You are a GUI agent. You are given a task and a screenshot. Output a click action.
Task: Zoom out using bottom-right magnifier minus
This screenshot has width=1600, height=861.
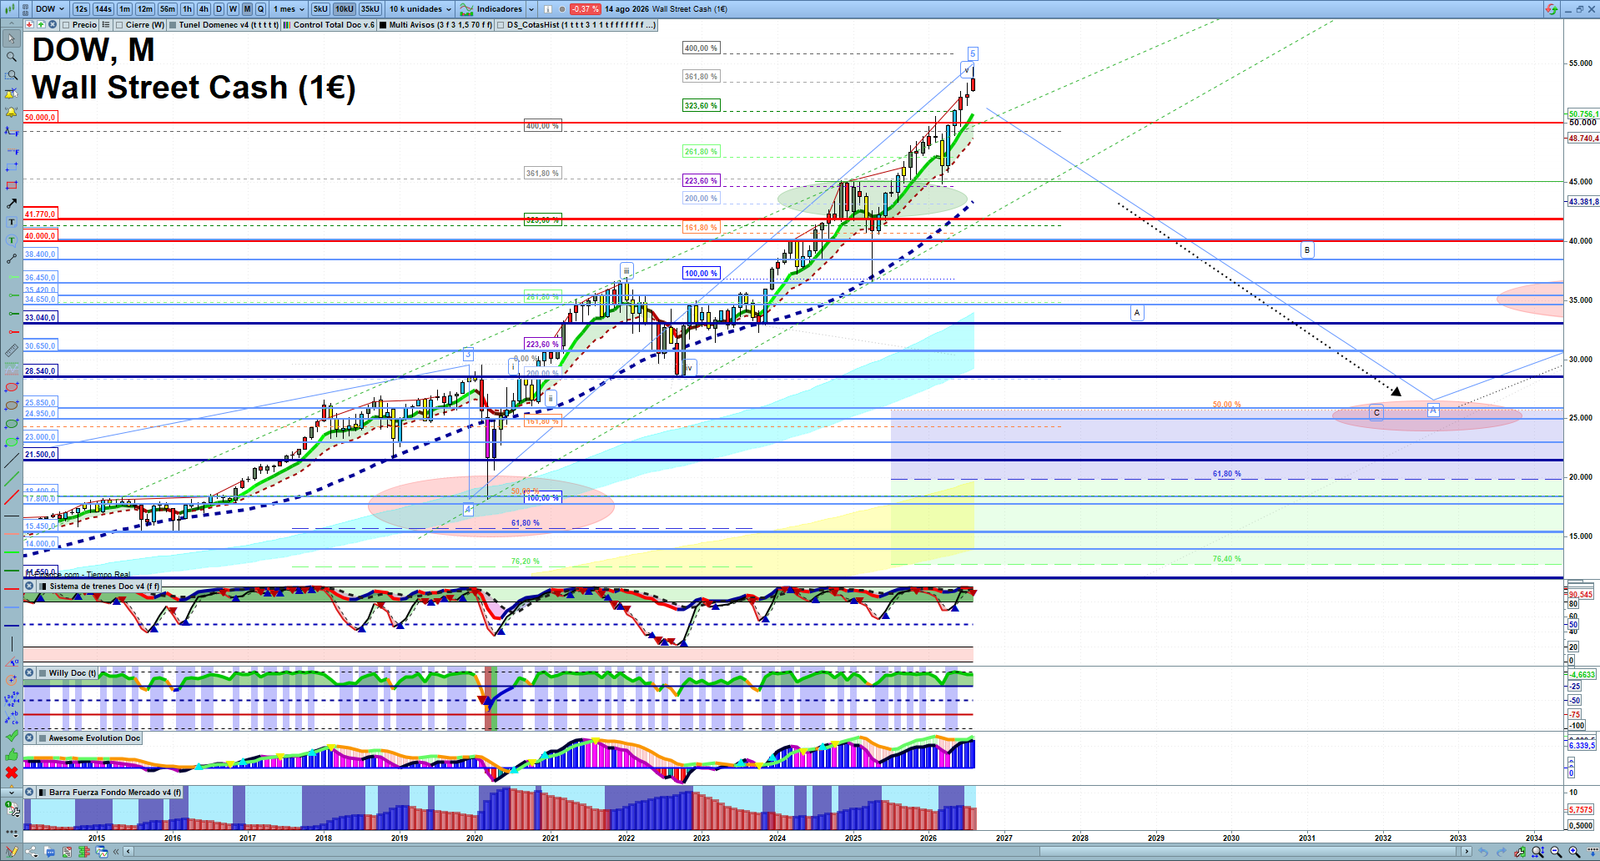click(x=1556, y=852)
